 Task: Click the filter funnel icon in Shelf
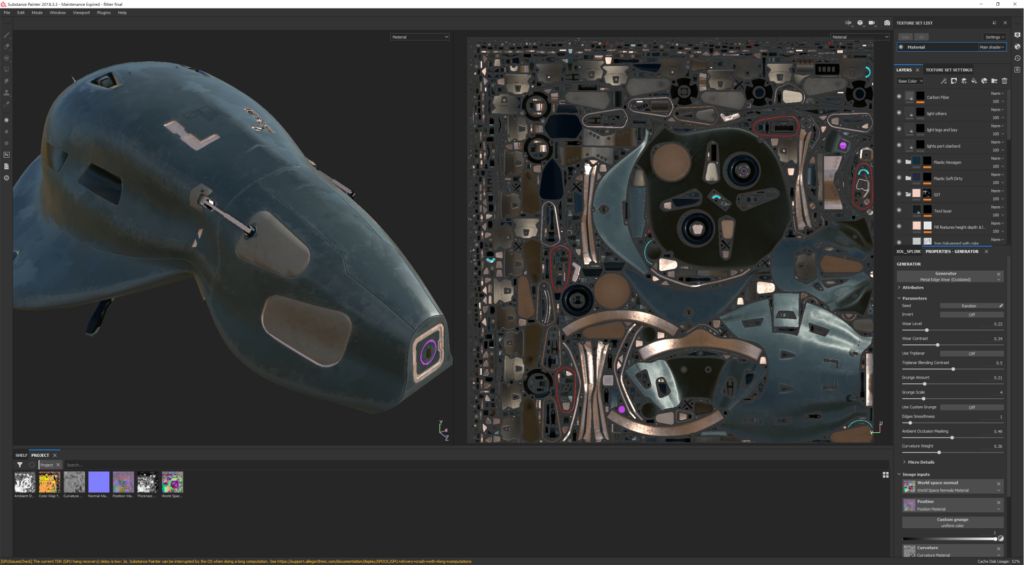click(20, 464)
